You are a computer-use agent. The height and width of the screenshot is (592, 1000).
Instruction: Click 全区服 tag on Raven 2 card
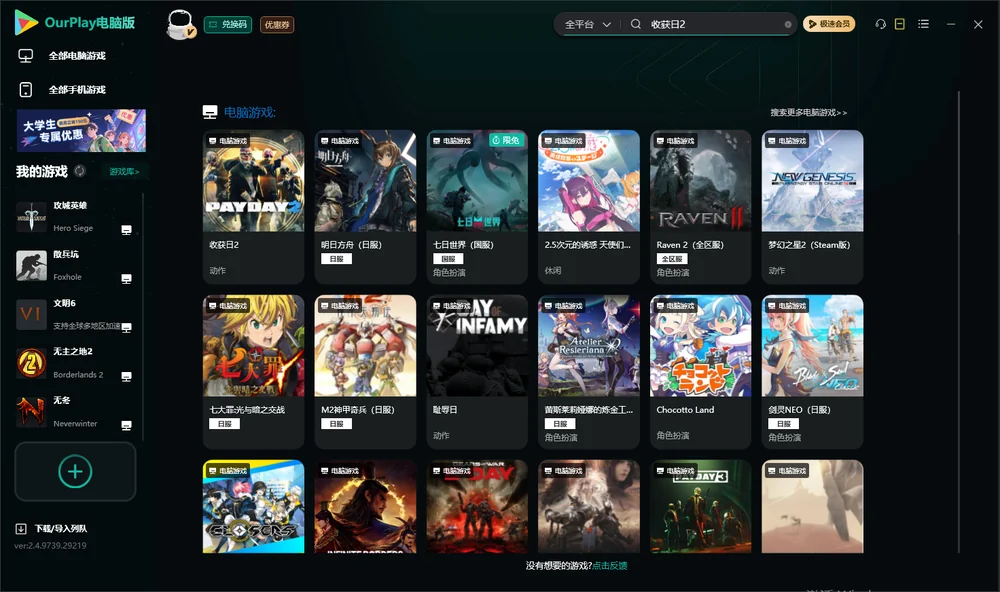click(672, 259)
